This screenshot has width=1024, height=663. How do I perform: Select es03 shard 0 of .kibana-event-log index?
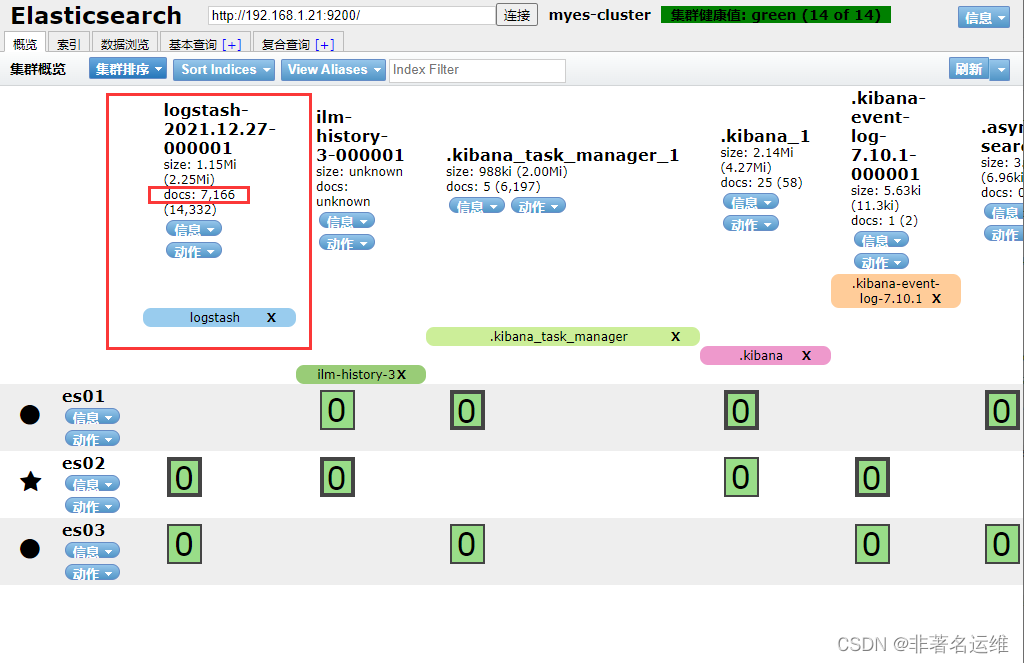coord(872,544)
